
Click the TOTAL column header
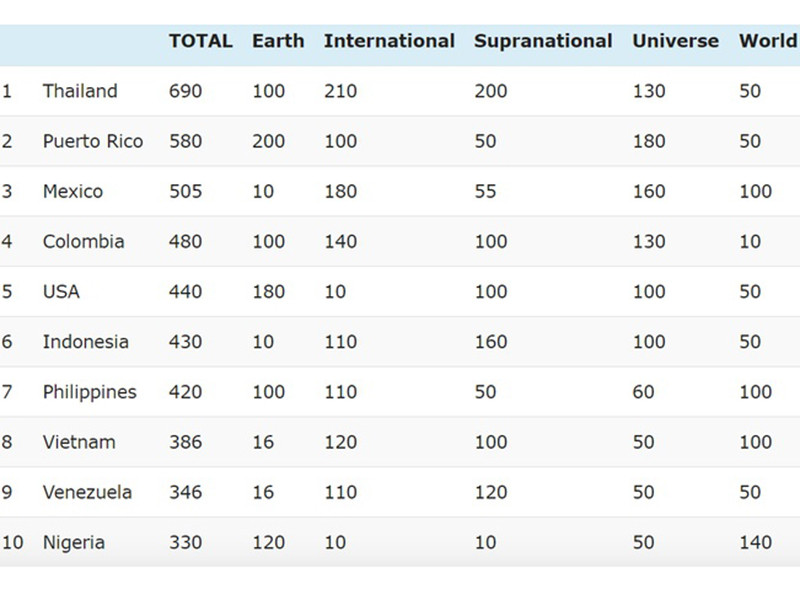click(200, 41)
